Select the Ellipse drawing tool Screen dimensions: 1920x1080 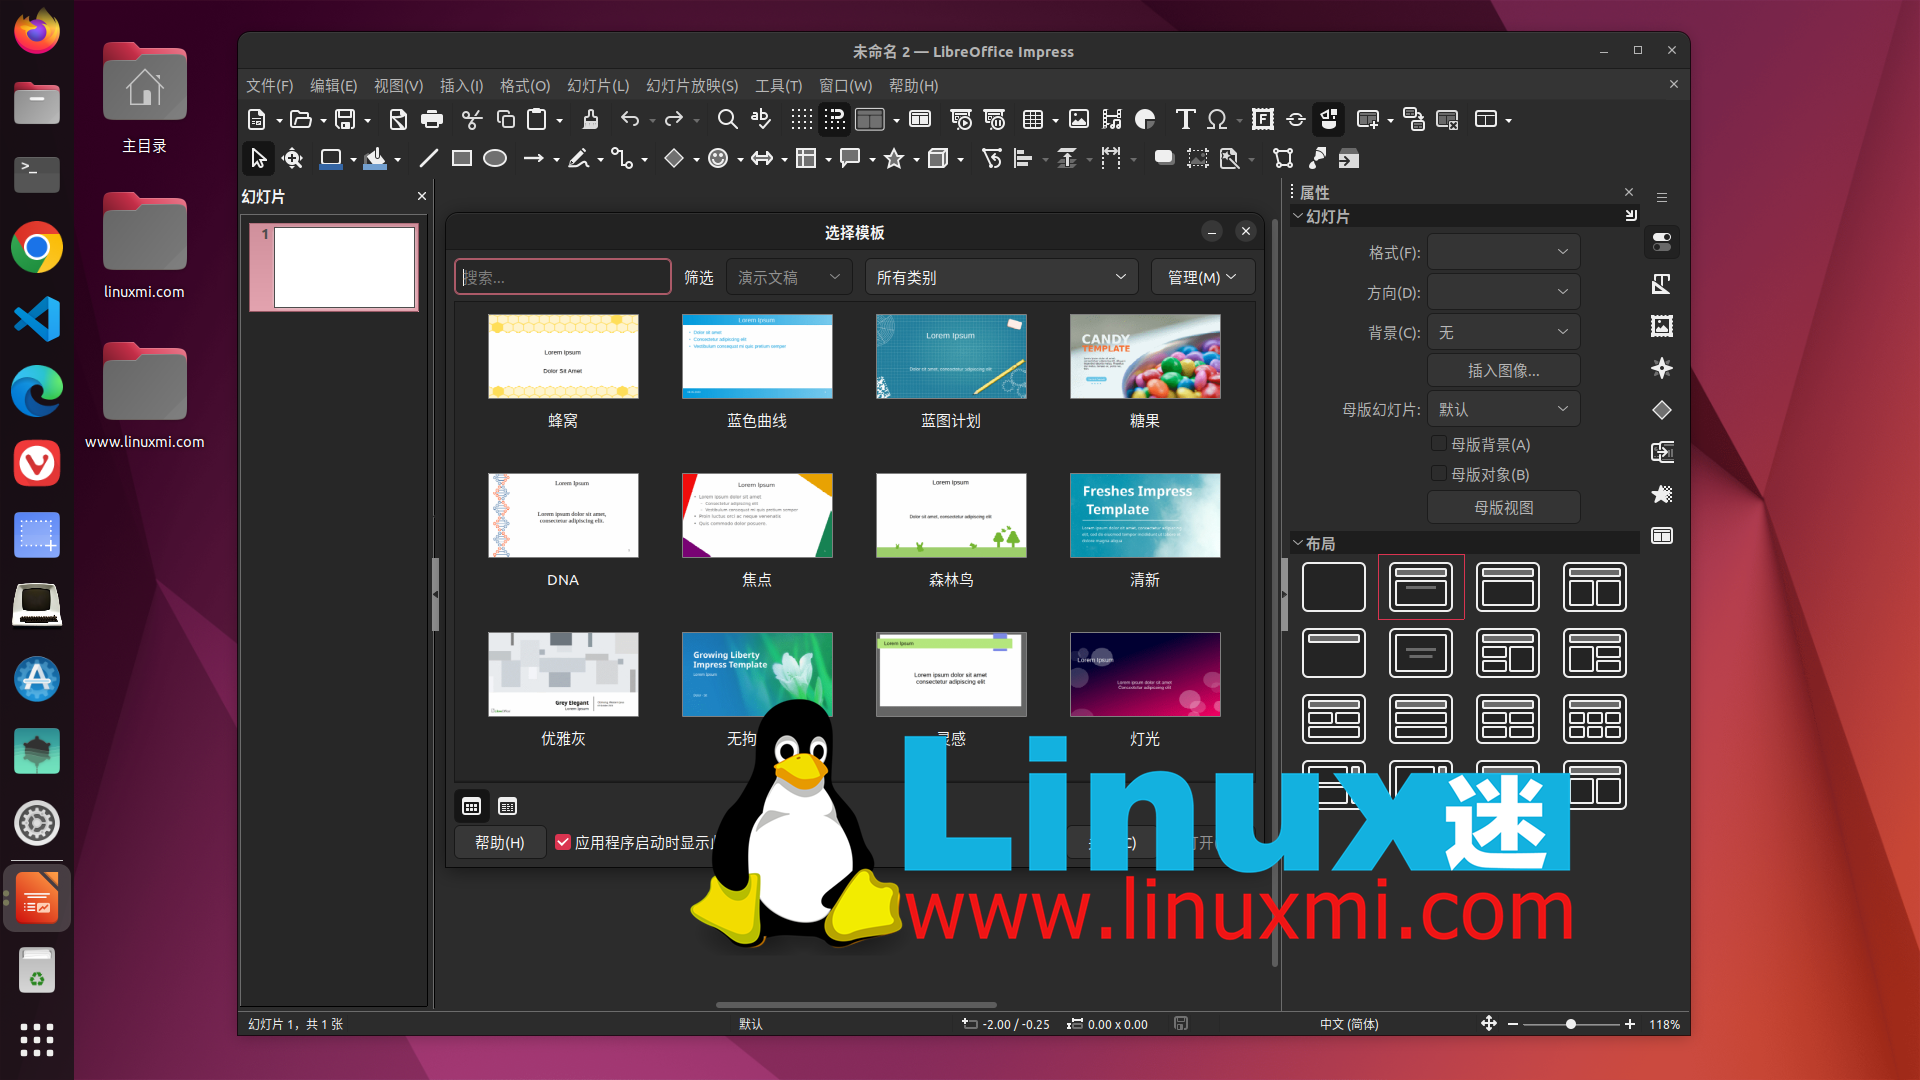click(495, 158)
